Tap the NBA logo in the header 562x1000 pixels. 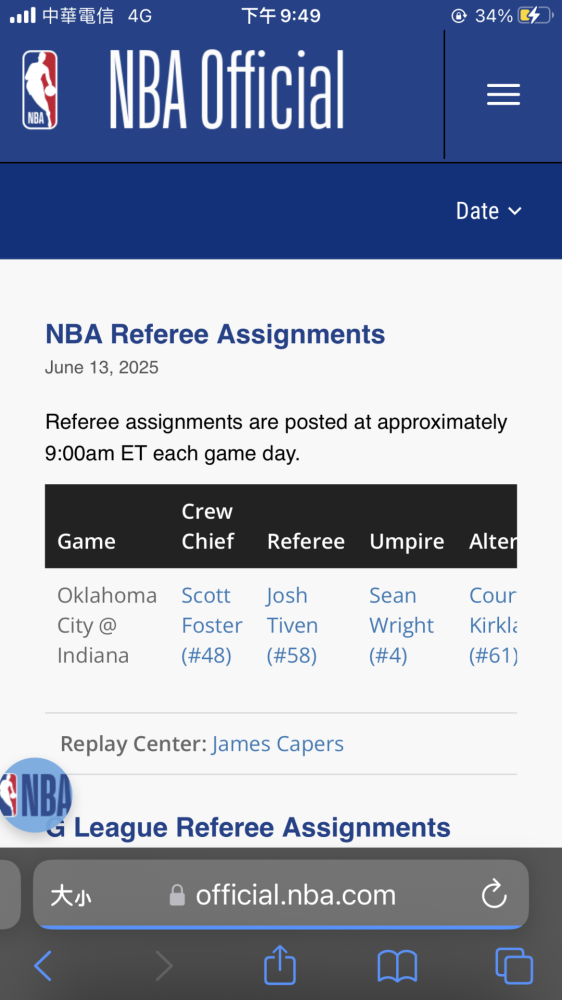40,91
